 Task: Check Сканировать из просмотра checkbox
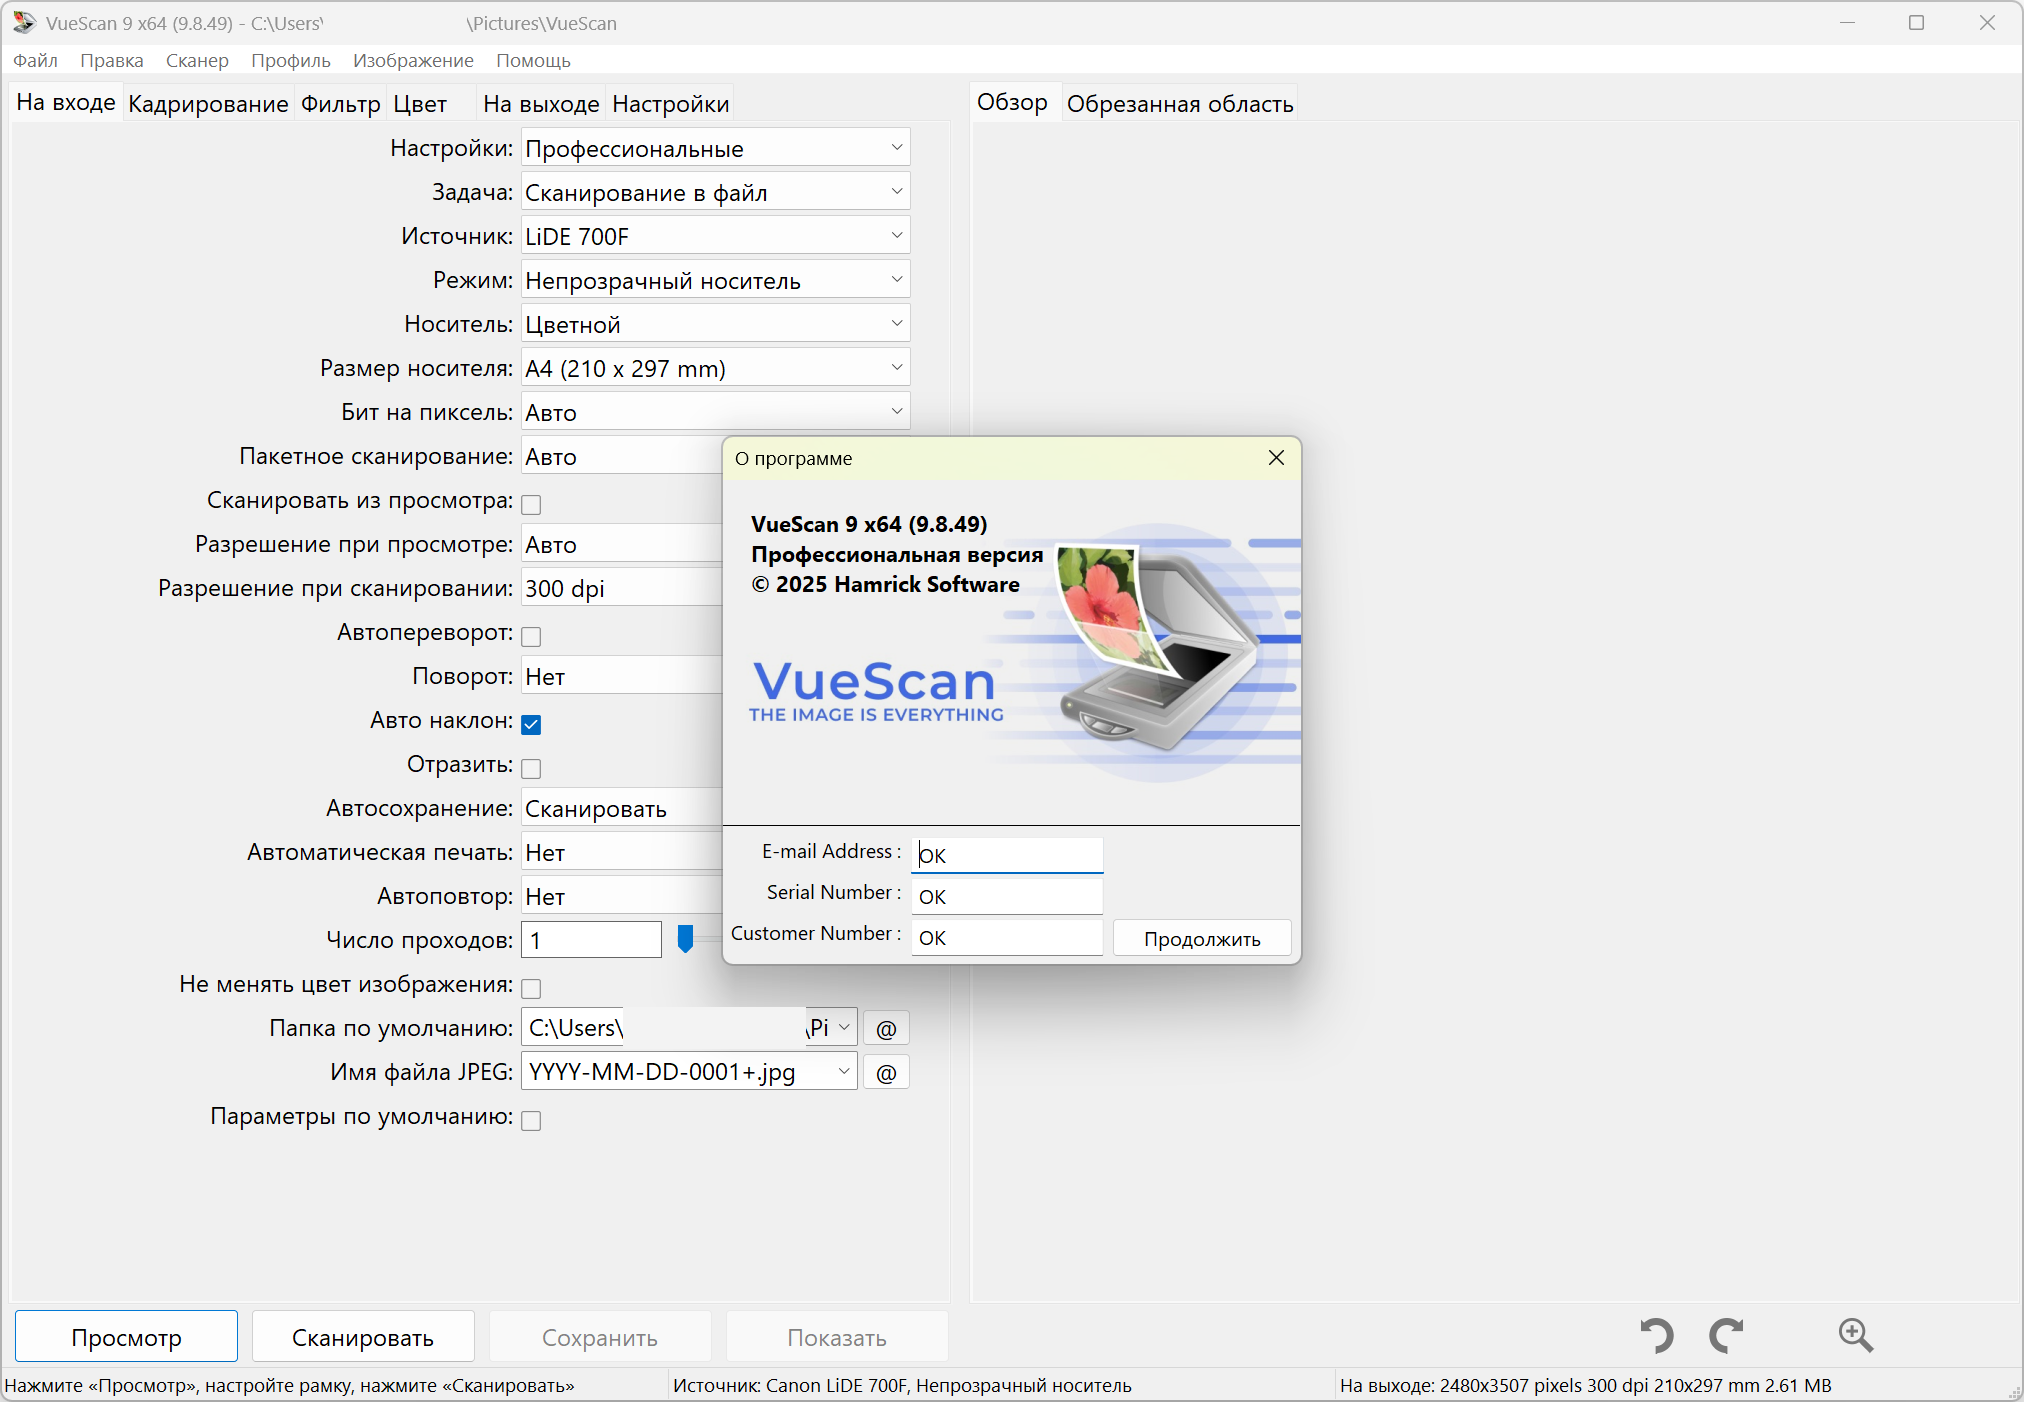pyautogui.click(x=532, y=504)
